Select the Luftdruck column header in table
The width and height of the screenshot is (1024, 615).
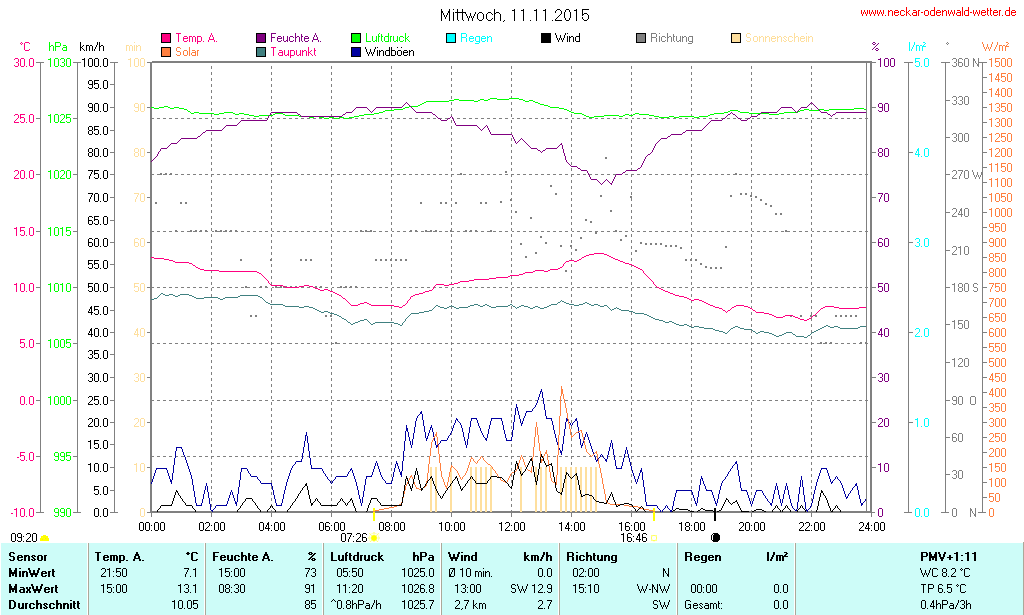[x=357, y=556]
